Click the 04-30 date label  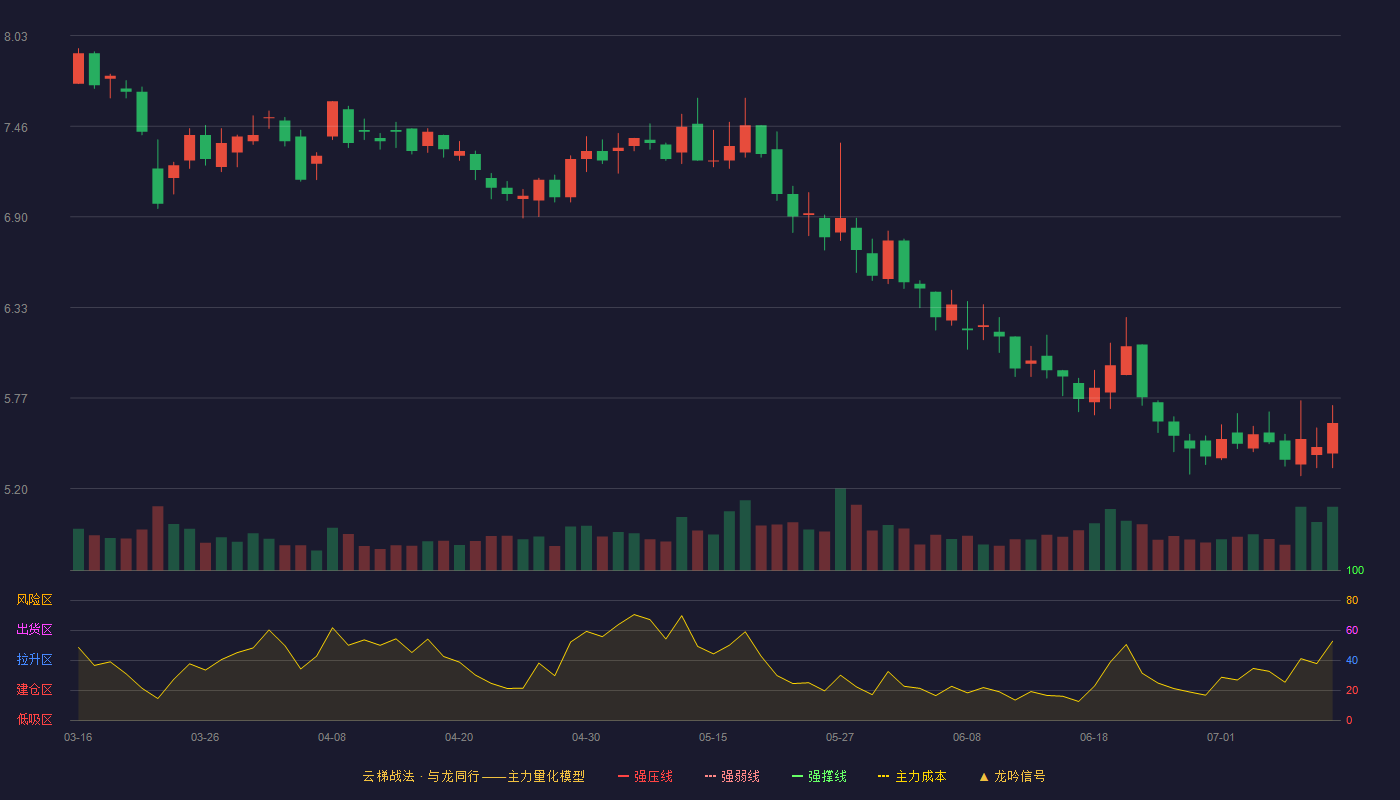pos(586,737)
